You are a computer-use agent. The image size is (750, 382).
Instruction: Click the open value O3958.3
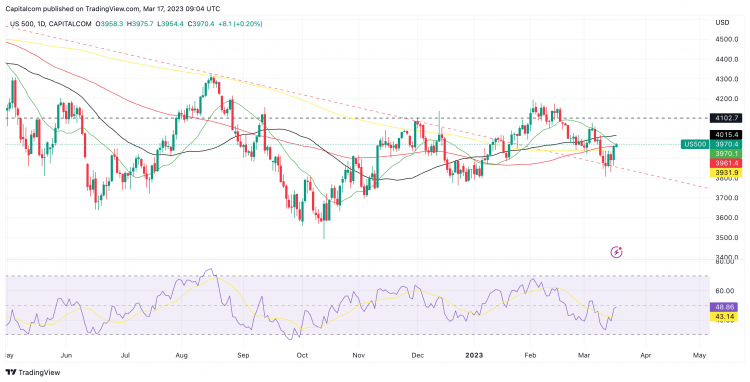(110, 23)
